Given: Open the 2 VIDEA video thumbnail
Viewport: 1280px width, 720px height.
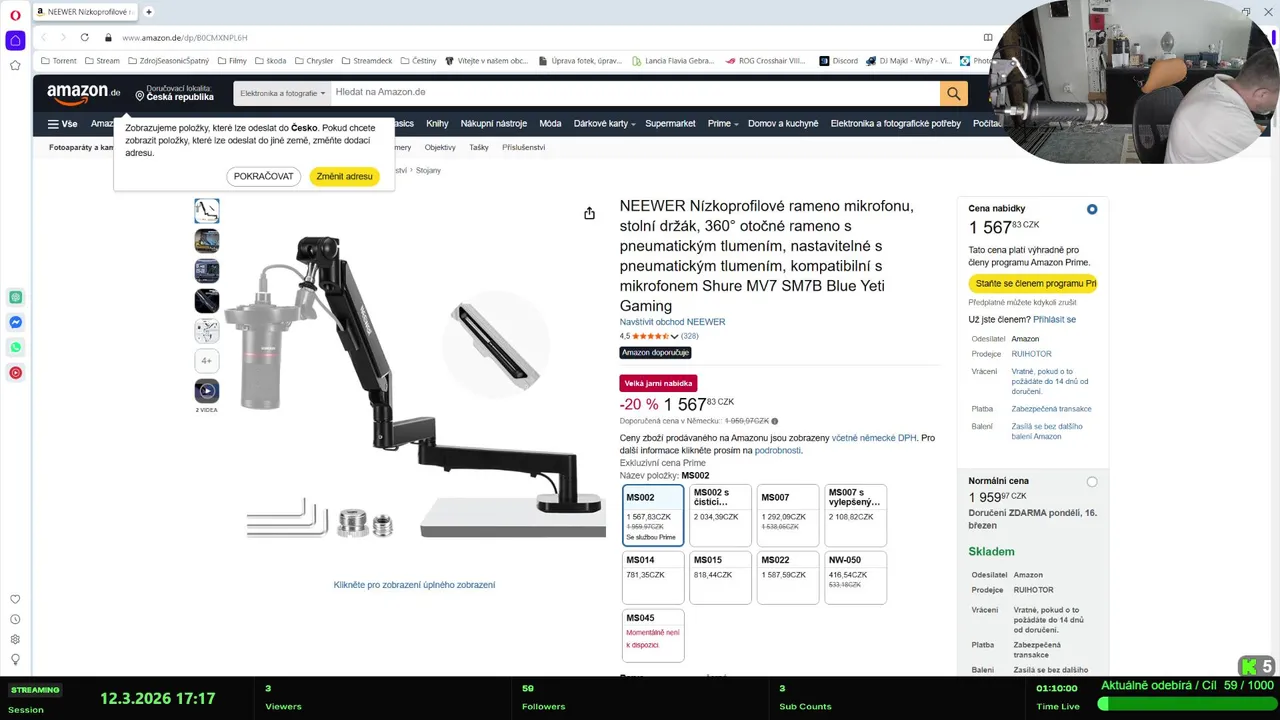Looking at the screenshot, I should pyautogui.click(x=206, y=391).
